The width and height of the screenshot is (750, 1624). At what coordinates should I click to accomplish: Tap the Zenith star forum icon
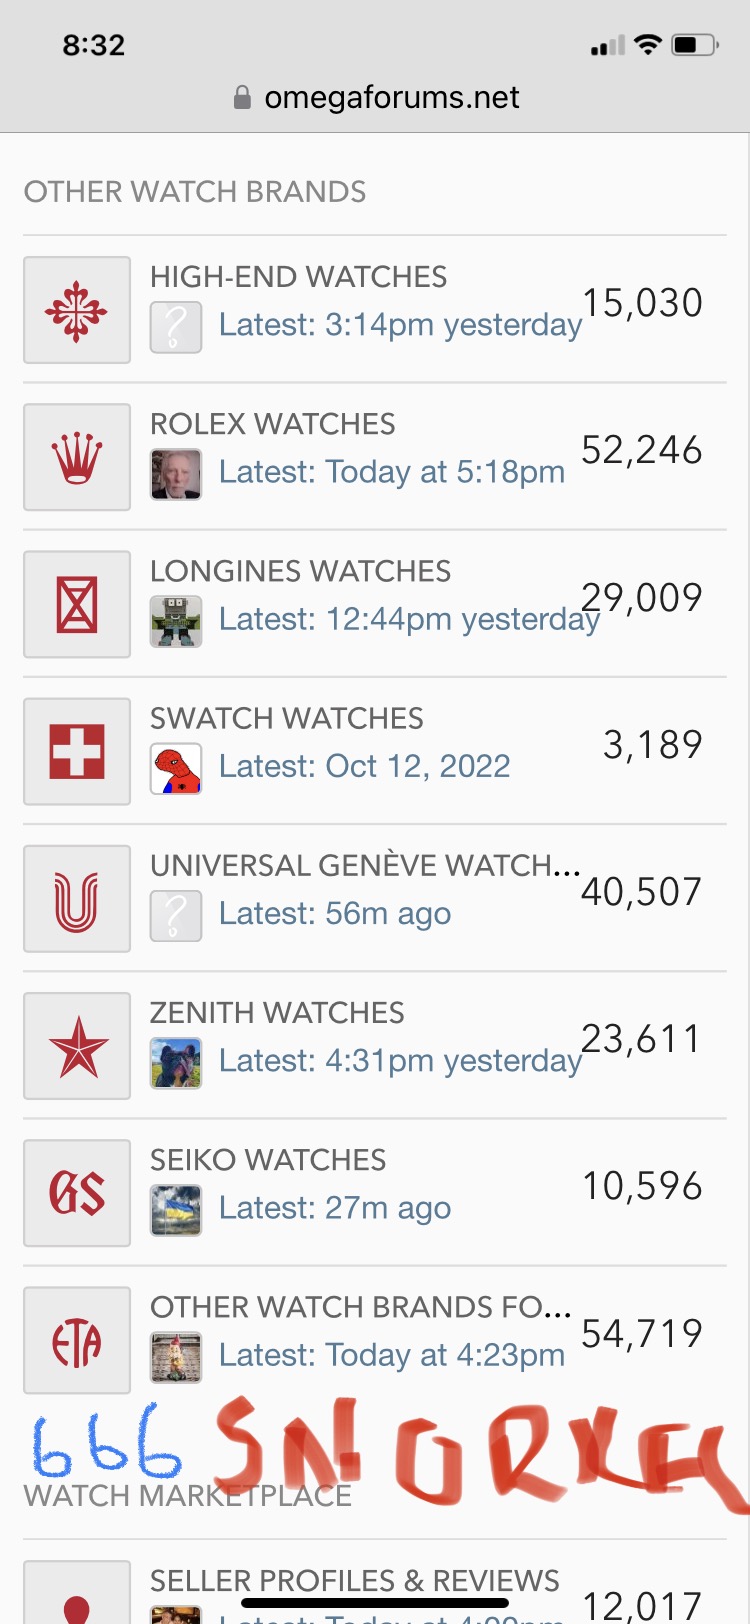tap(77, 1045)
